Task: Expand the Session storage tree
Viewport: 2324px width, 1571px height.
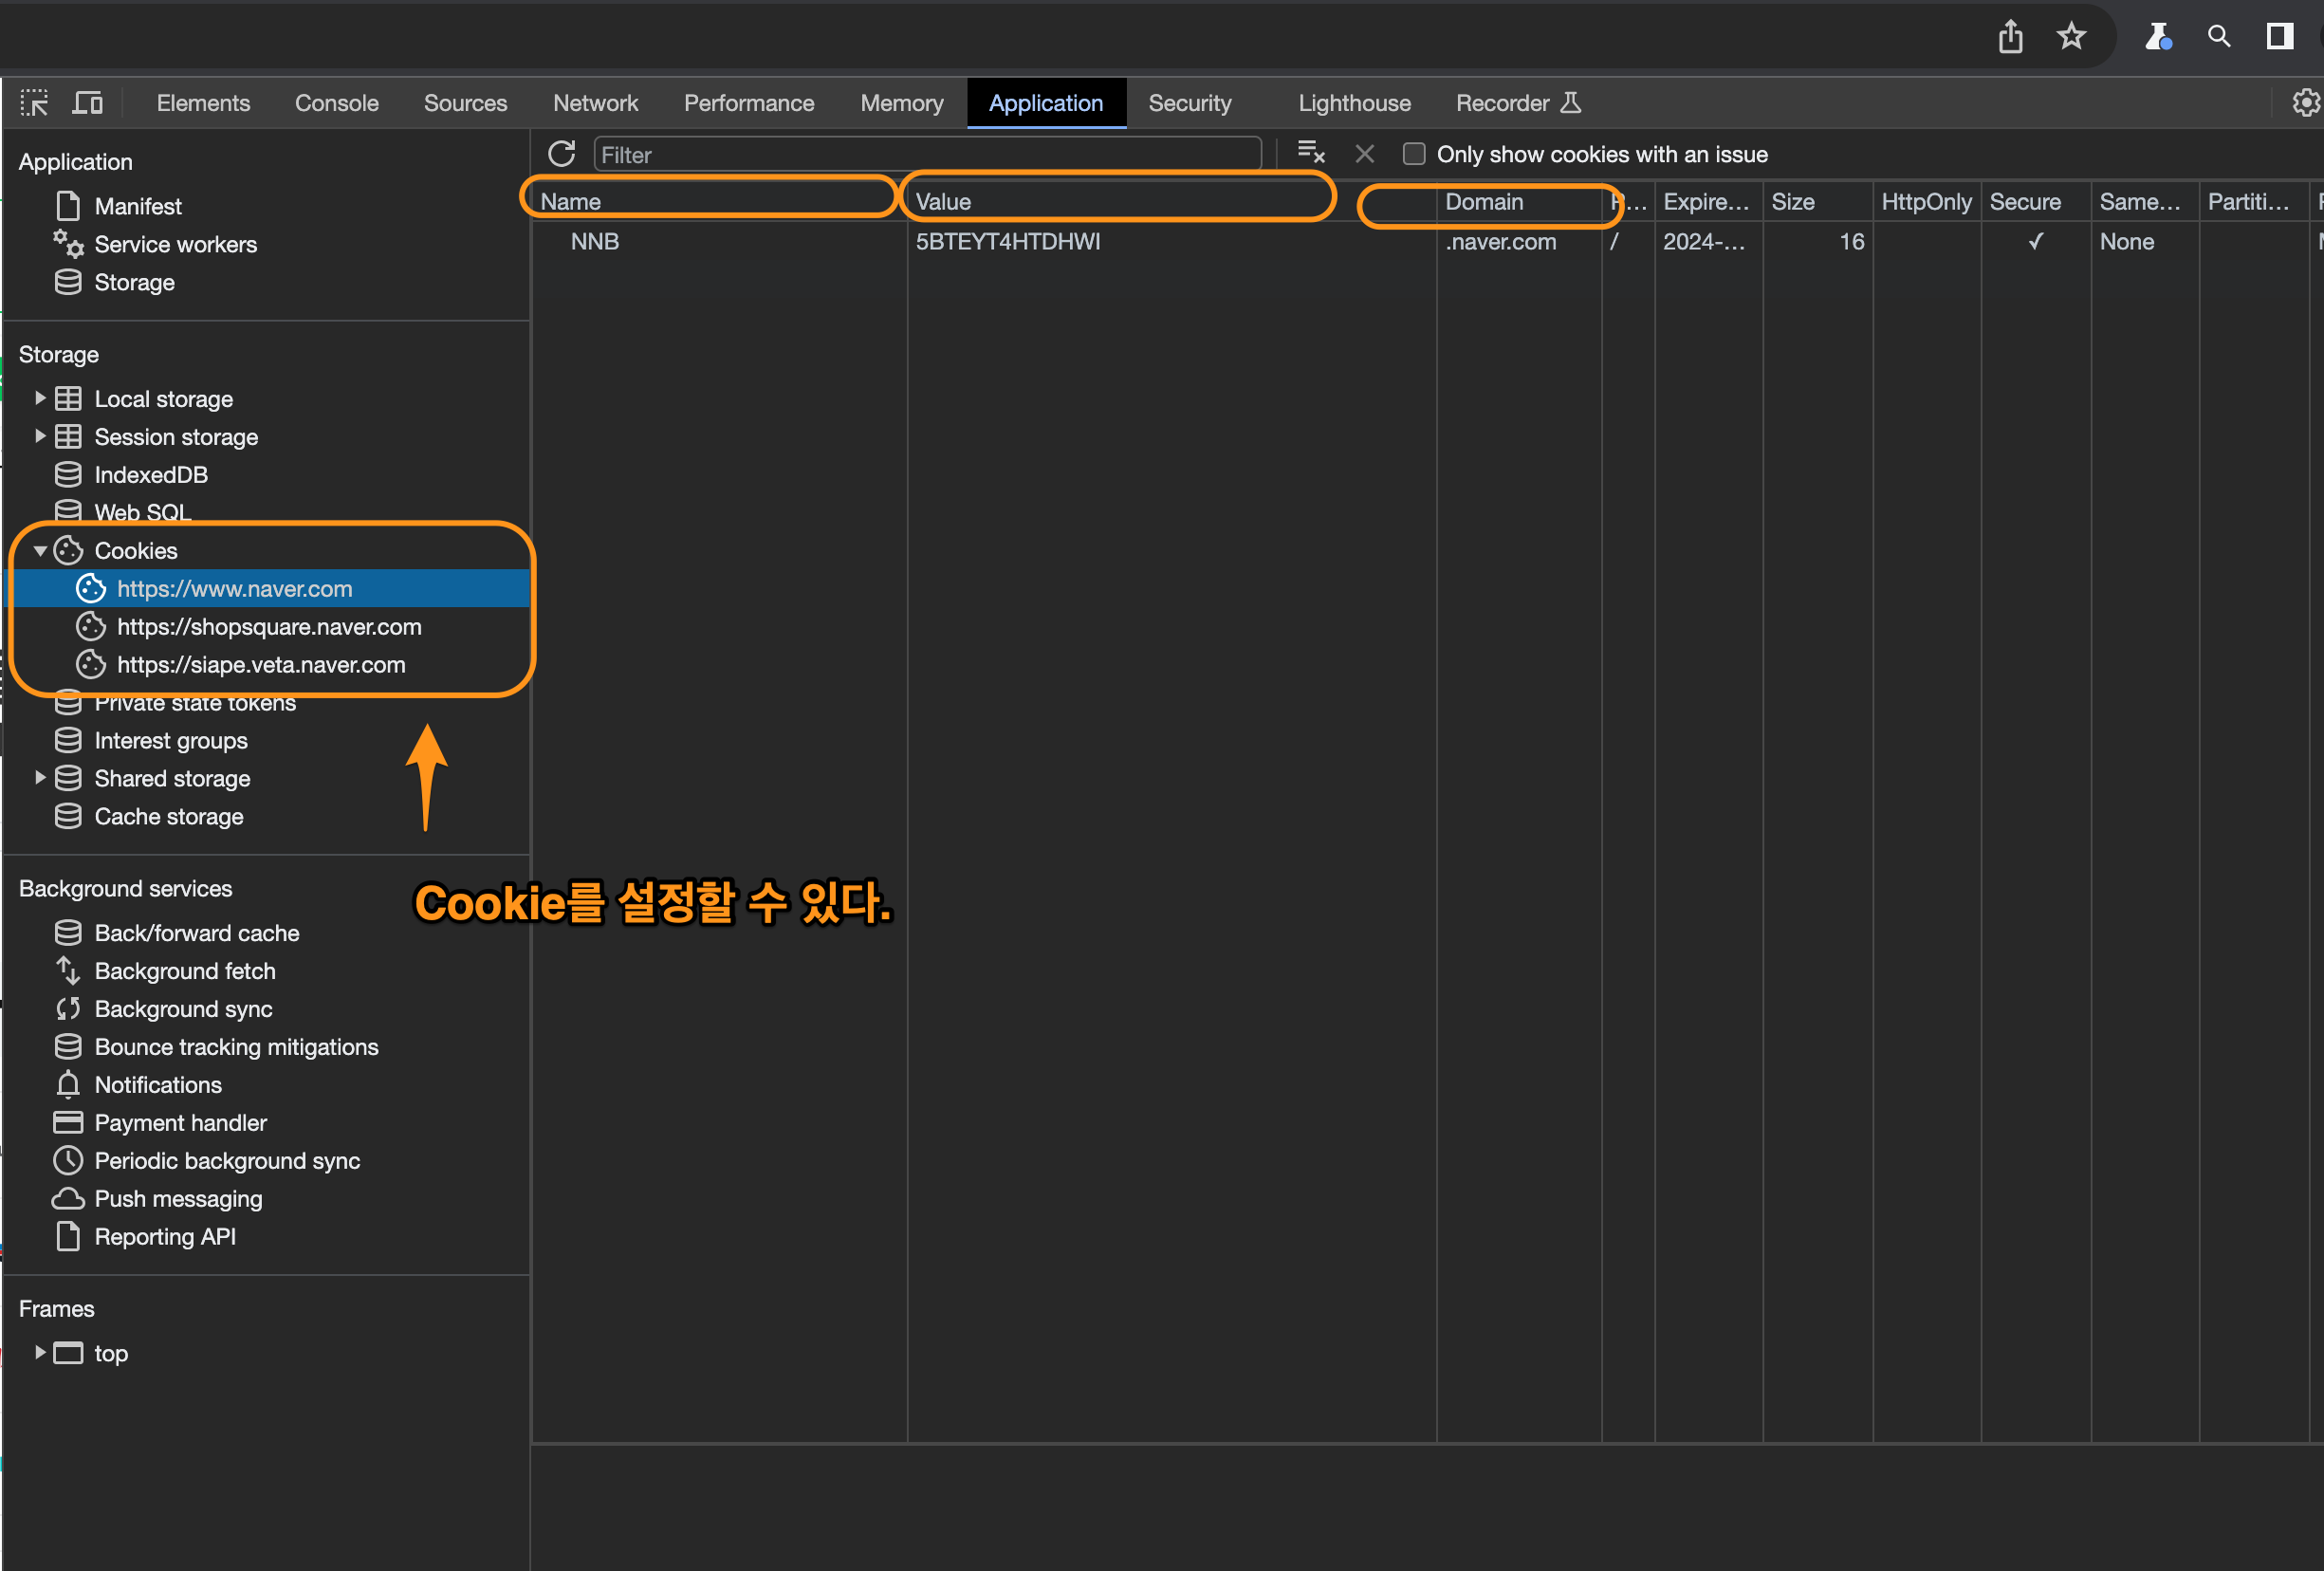Action: (x=40, y=436)
